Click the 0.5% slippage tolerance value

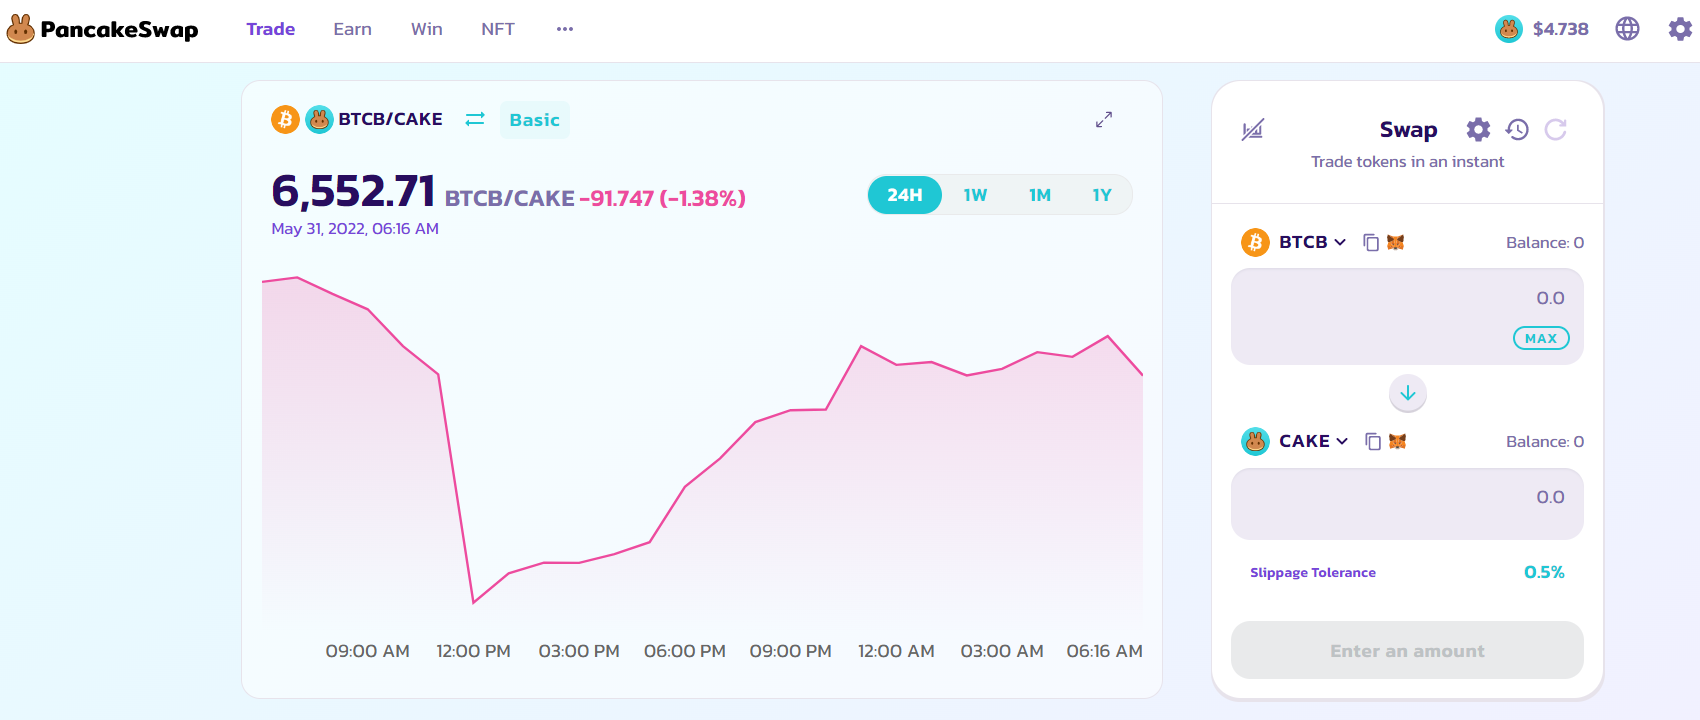click(1544, 572)
